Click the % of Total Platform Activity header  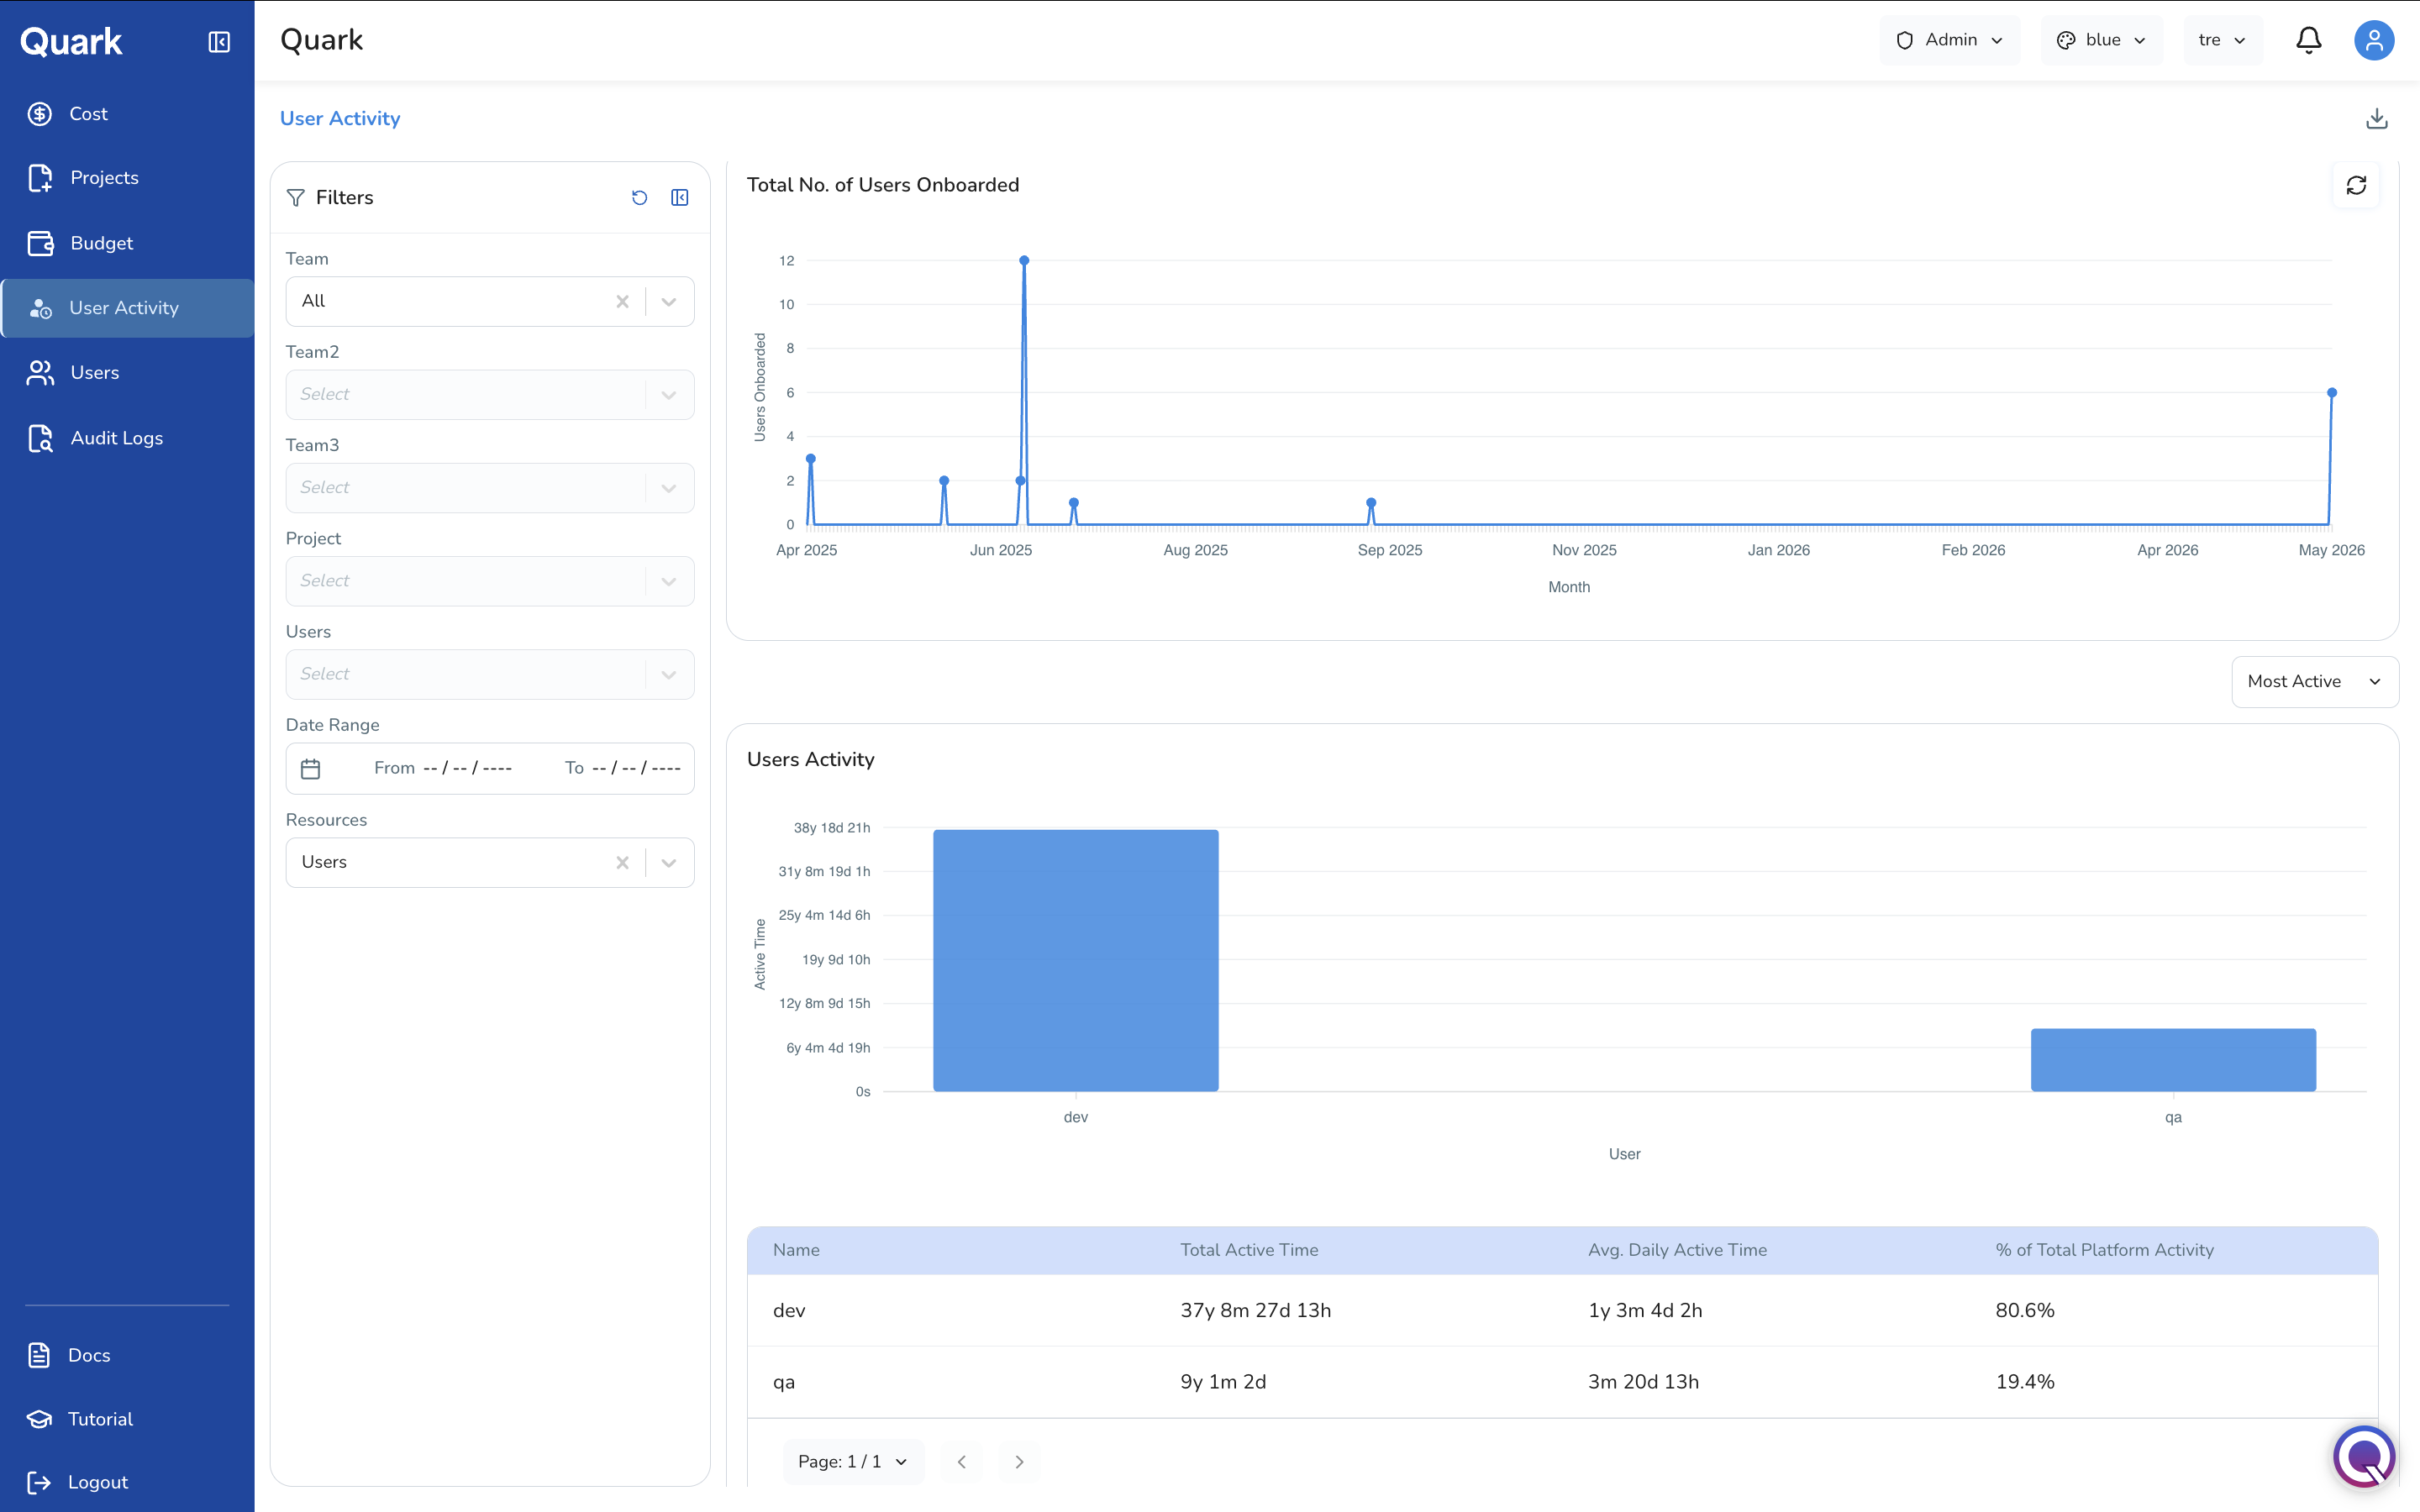tap(2104, 1250)
